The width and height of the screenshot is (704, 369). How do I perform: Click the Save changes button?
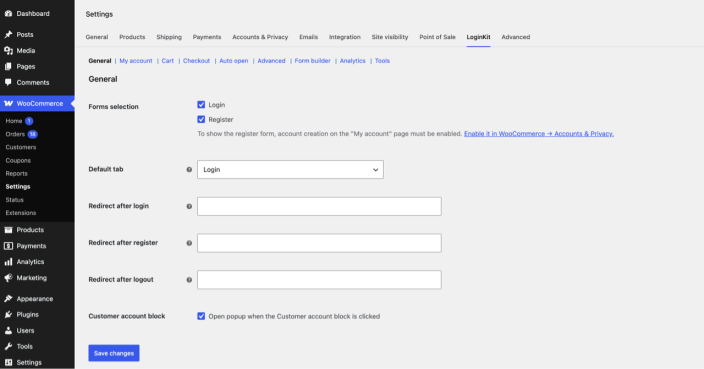coord(114,353)
